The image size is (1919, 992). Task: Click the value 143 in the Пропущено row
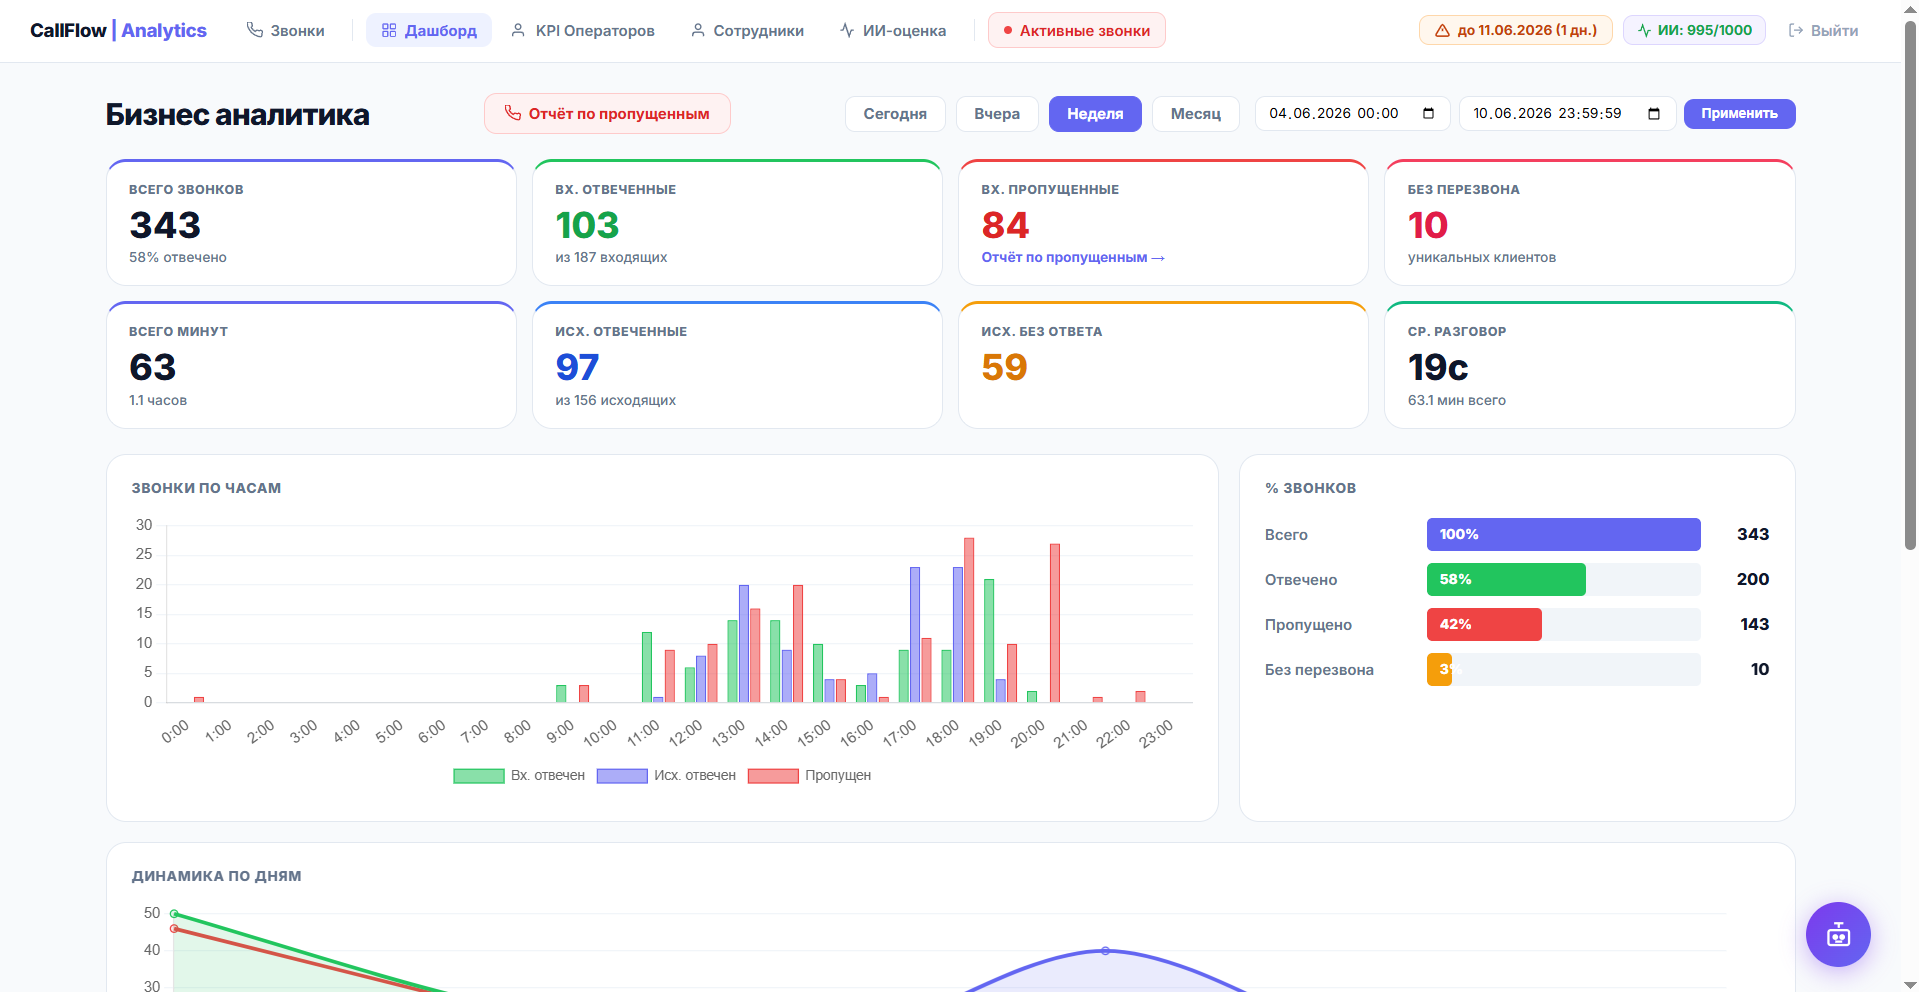tap(1755, 624)
